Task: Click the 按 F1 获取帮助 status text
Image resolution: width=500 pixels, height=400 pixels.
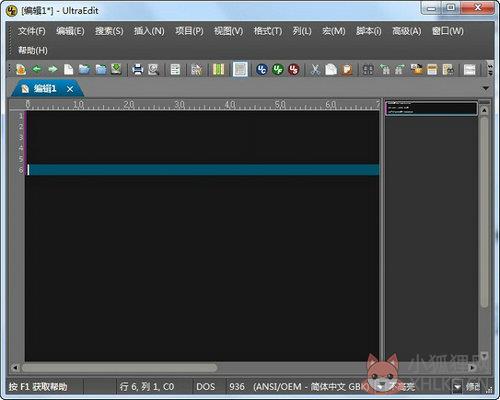Action: (x=38, y=387)
